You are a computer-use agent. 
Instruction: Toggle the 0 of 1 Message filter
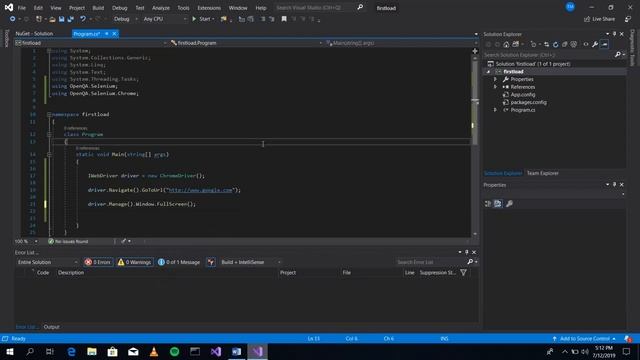(179, 262)
